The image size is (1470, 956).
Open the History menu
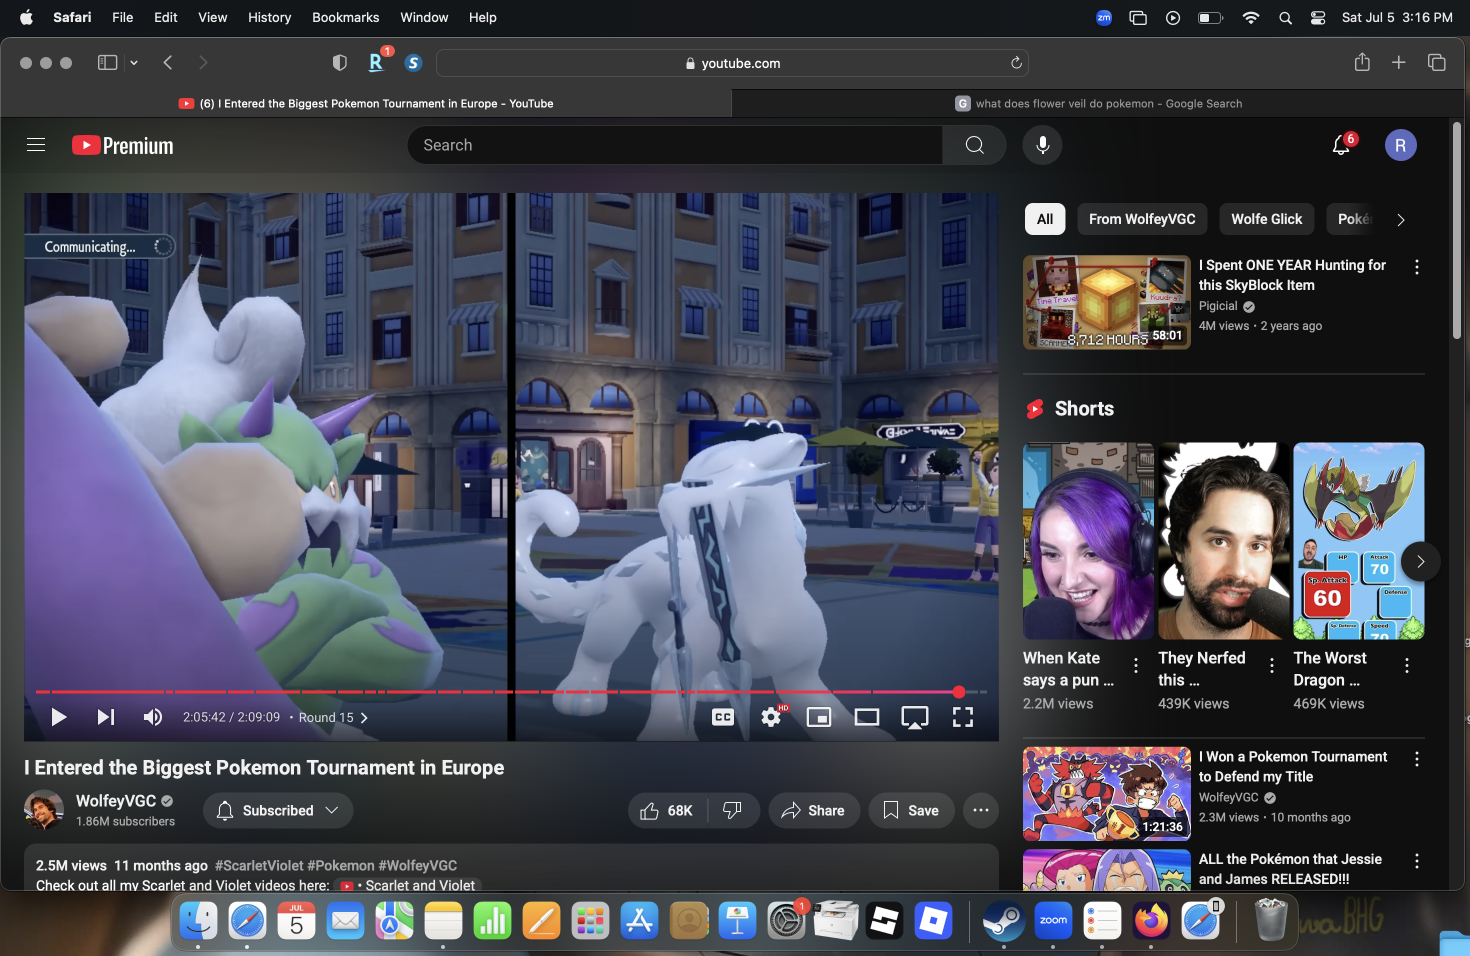(x=269, y=17)
